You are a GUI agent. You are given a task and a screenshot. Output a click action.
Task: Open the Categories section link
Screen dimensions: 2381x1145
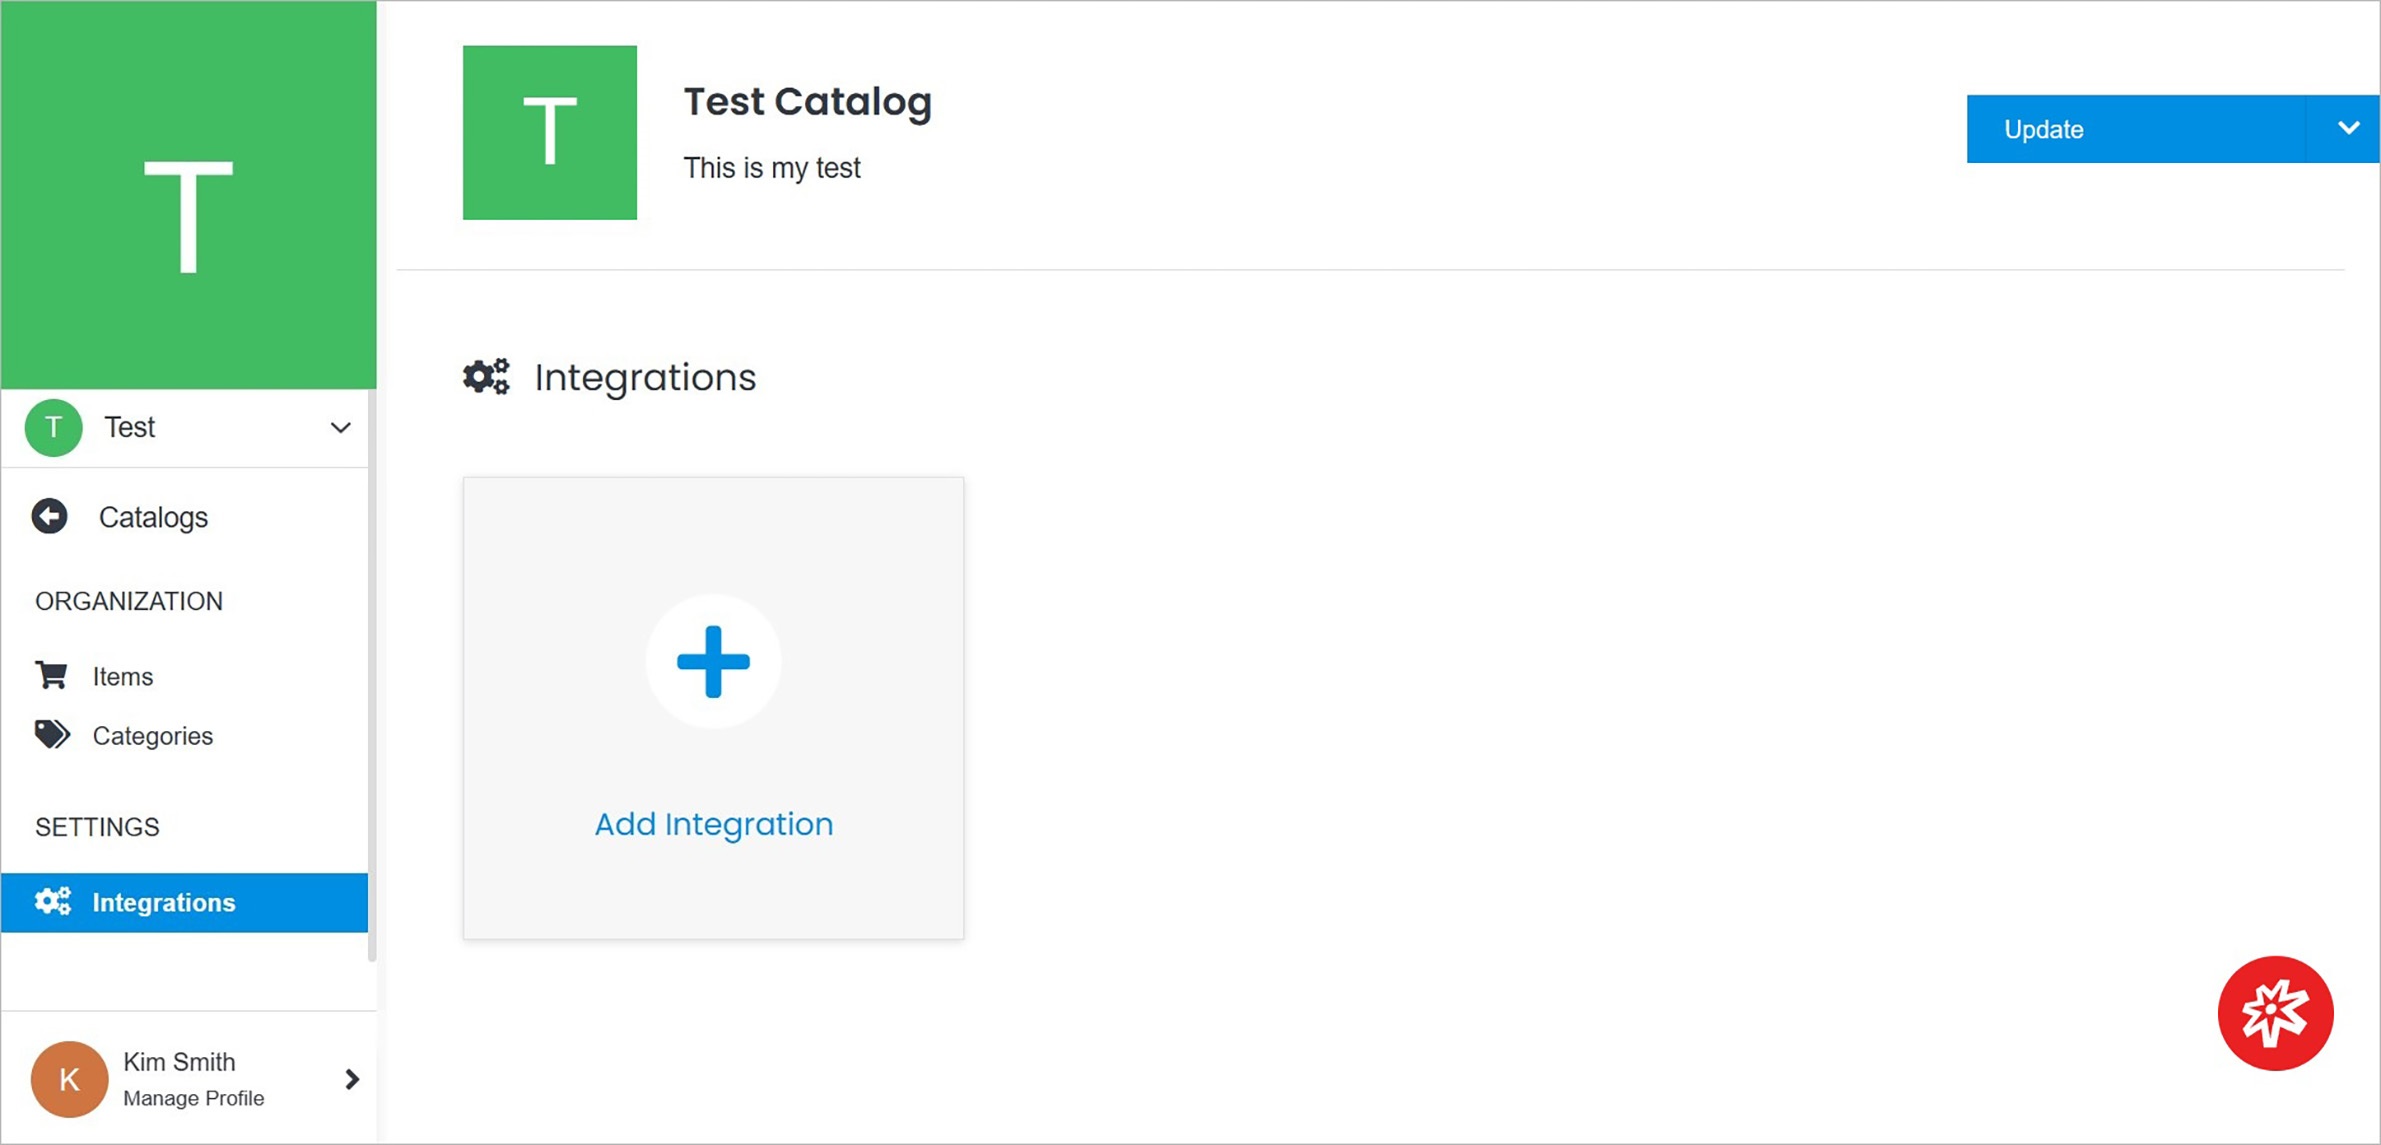click(x=150, y=735)
